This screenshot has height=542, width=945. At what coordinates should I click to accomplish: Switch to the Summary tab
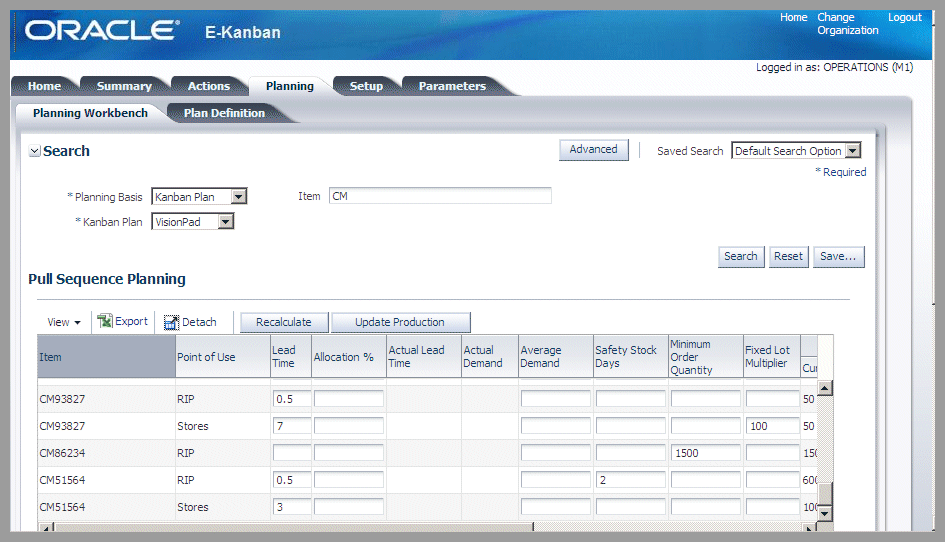[x=124, y=86]
